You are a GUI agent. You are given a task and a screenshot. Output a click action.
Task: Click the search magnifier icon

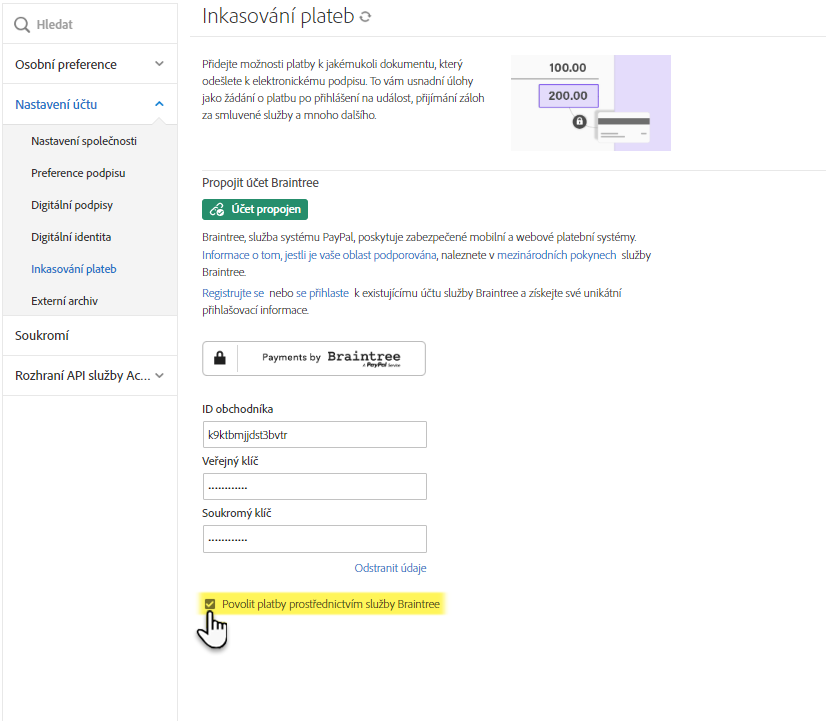(22, 24)
